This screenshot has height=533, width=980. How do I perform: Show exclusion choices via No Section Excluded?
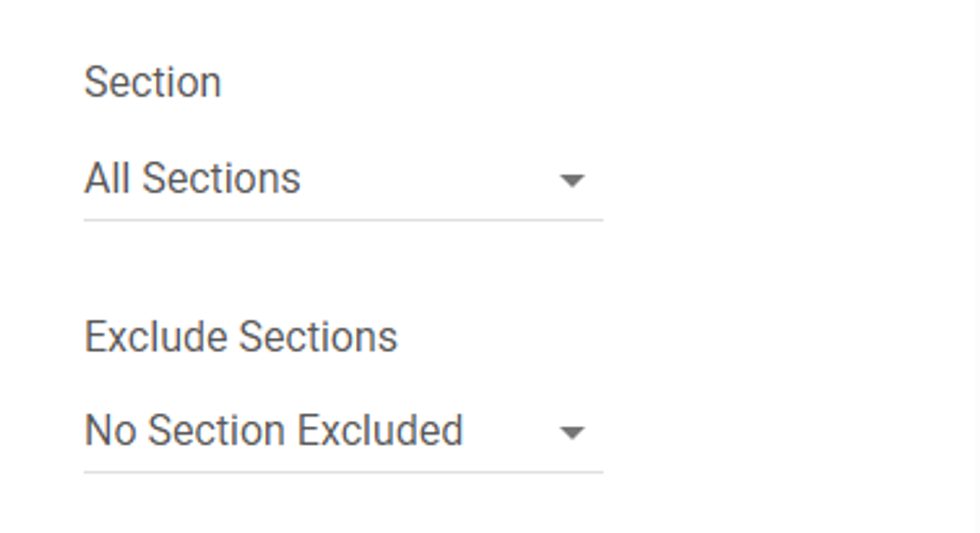click(x=343, y=432)
